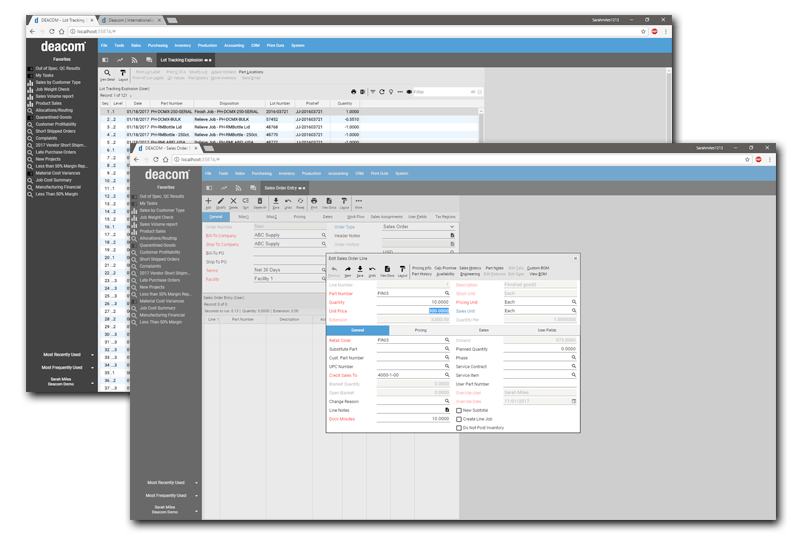Click Bill-To Company lookup magnifier
800x541 pixels.
[323, 235]
